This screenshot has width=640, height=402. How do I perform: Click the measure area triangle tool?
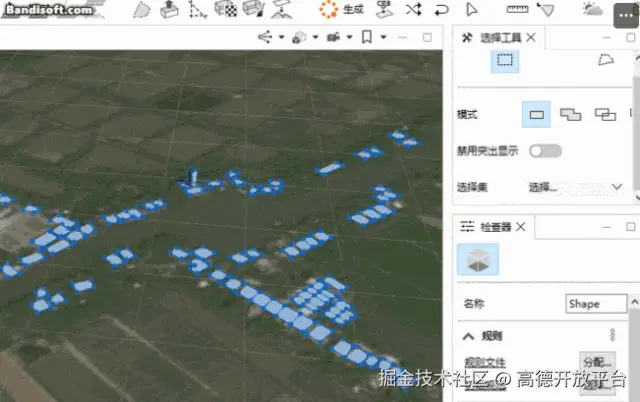(546, 9)
